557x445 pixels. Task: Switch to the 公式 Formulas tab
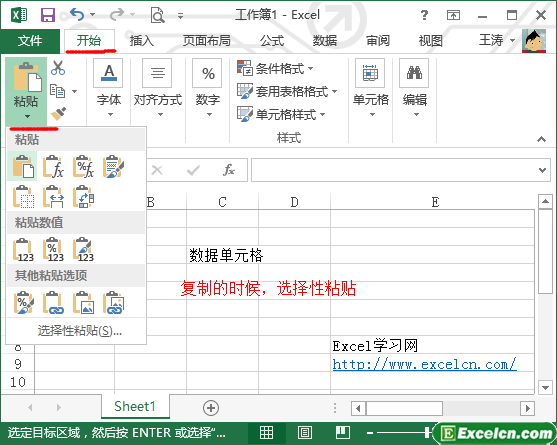pyautogui.click(x=272, y=40)
